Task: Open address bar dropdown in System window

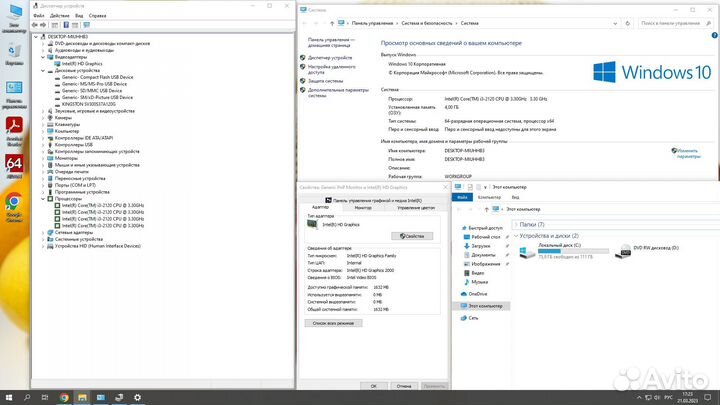Action: point(615,23)
